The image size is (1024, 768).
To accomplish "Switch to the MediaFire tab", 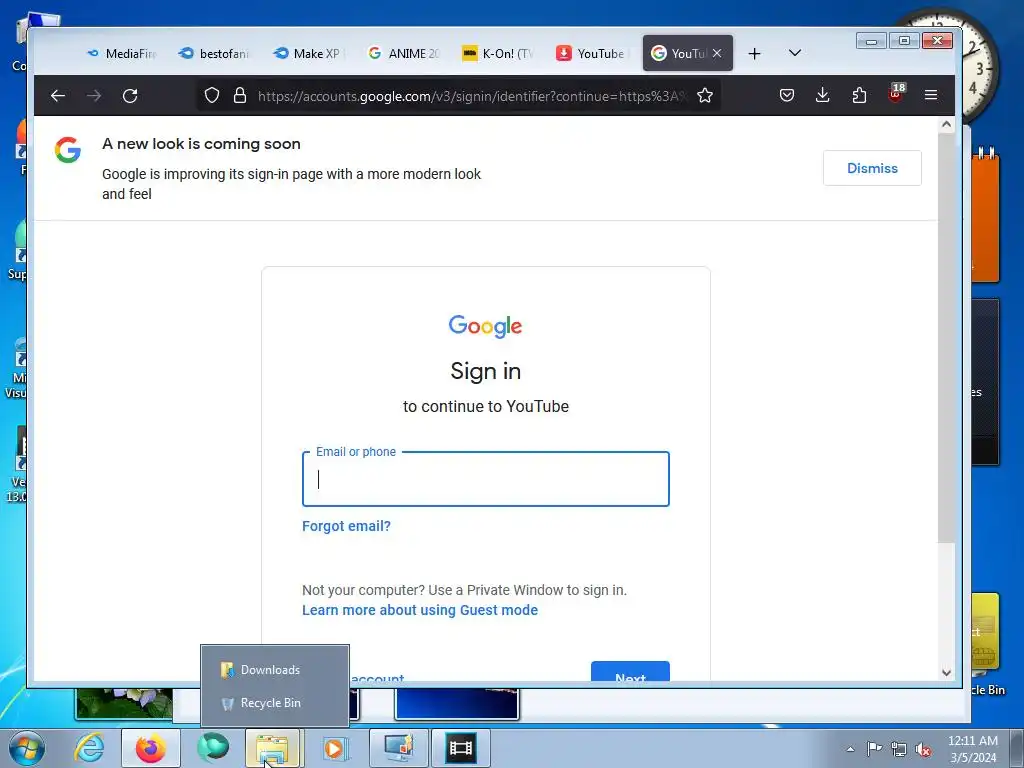I will (123, 54).
